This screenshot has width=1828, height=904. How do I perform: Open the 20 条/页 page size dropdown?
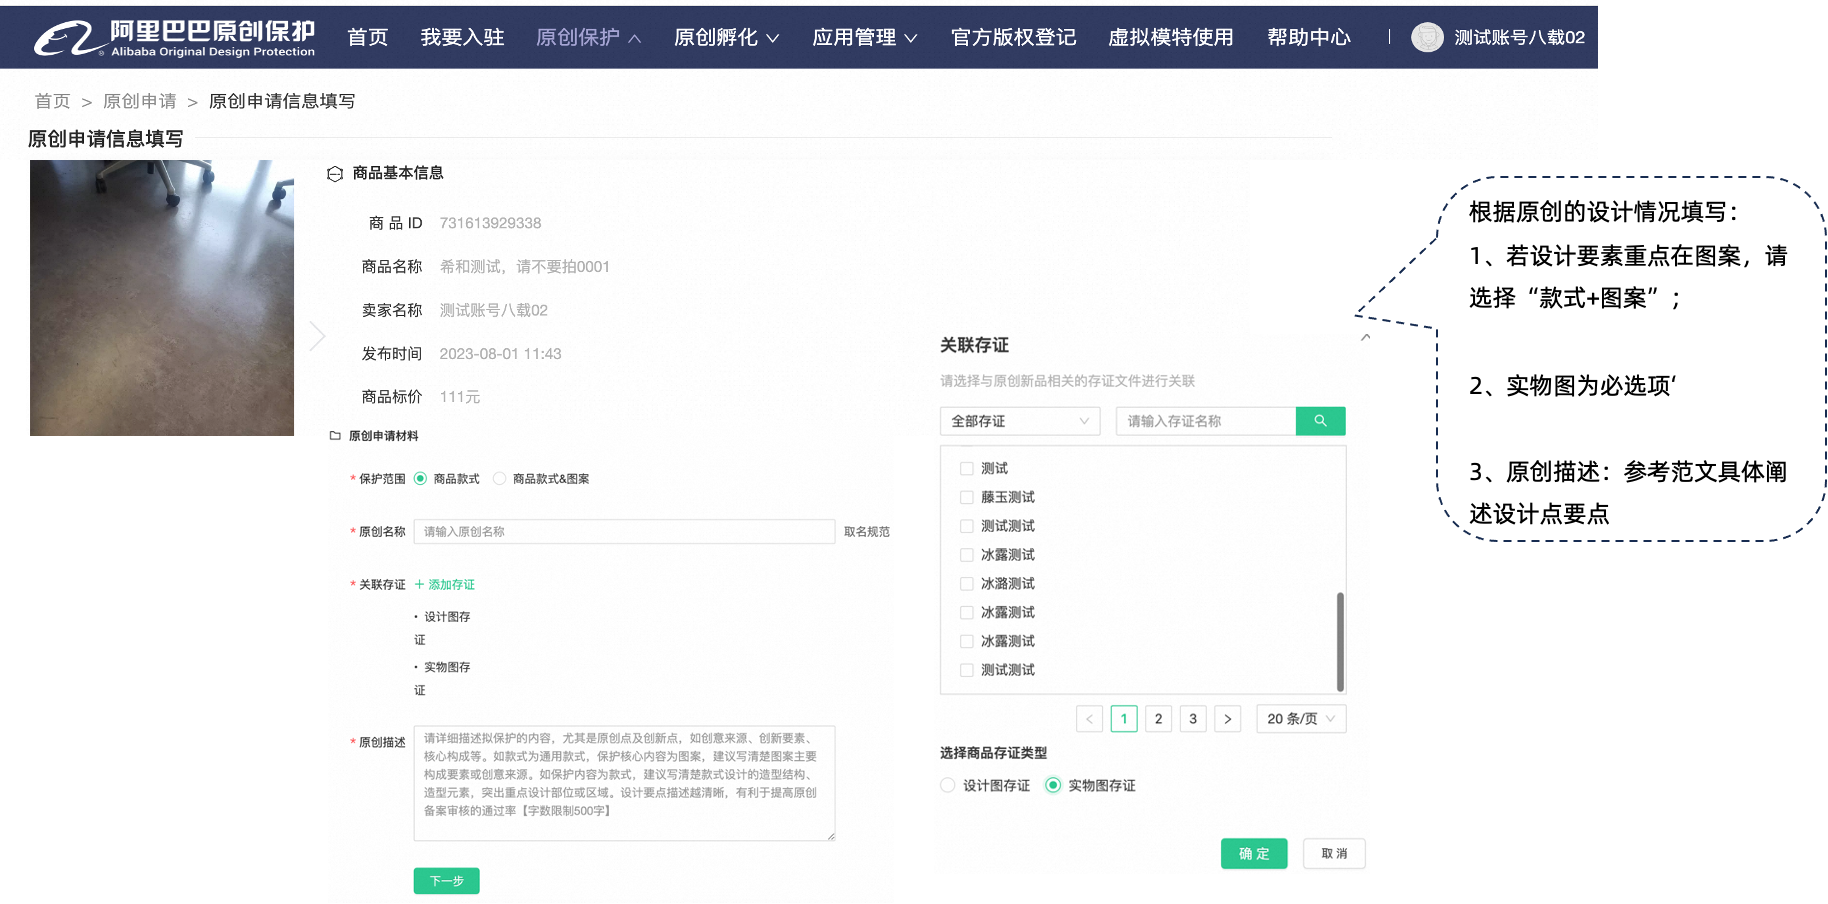pyautogui.click(x=1301, y=719)
